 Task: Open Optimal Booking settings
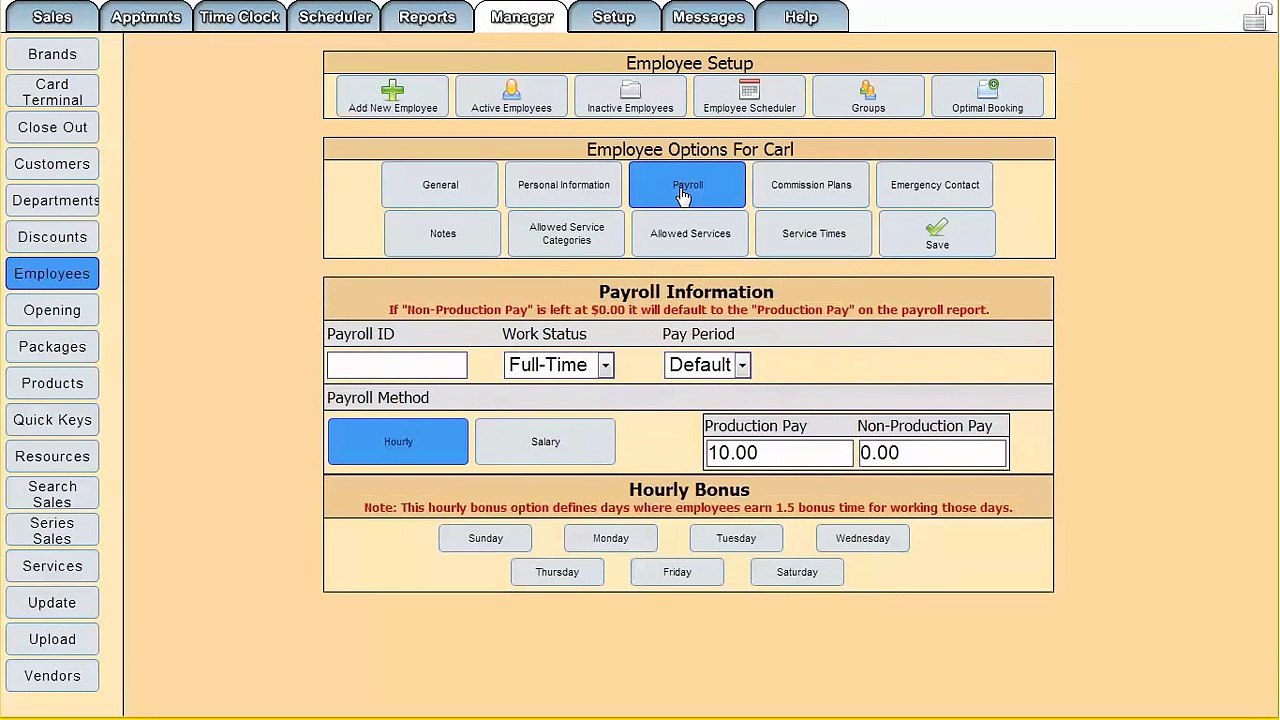tap(987, 97)
